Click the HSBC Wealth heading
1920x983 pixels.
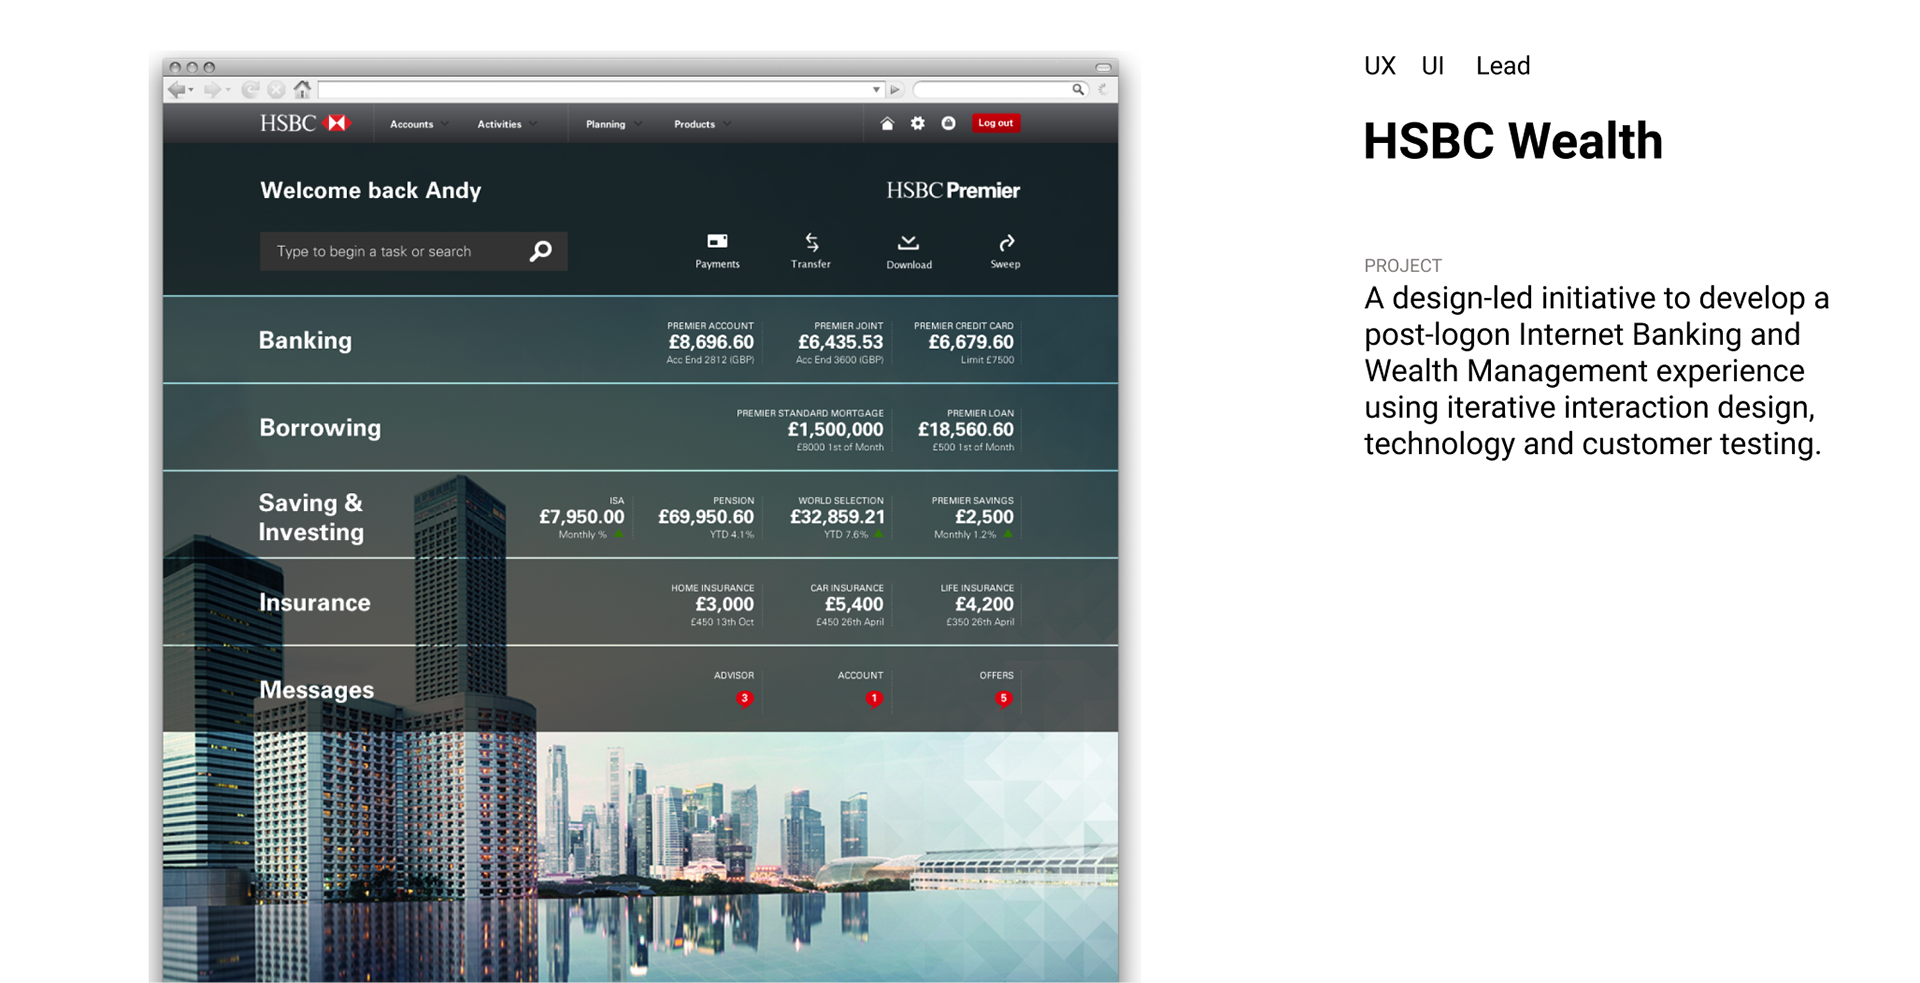point(1513,141)
